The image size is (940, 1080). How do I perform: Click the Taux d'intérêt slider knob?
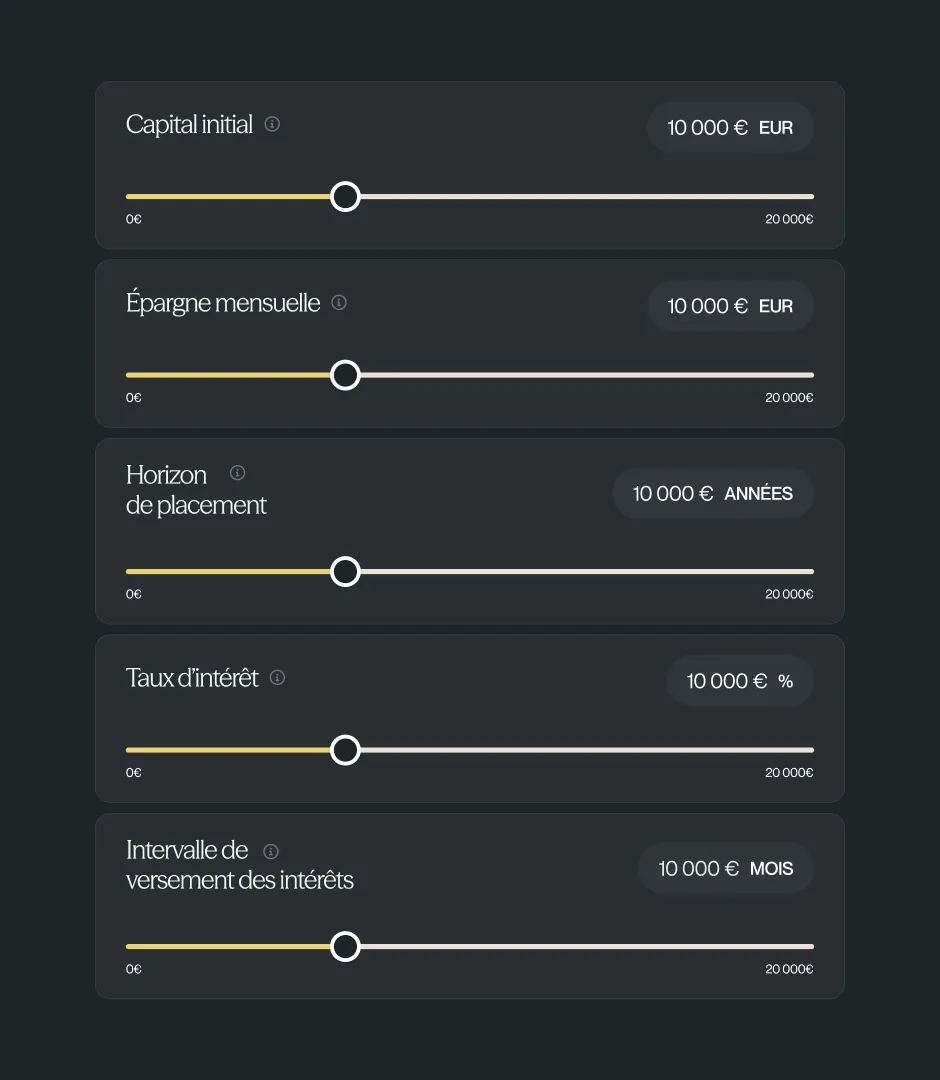point(345,750)
